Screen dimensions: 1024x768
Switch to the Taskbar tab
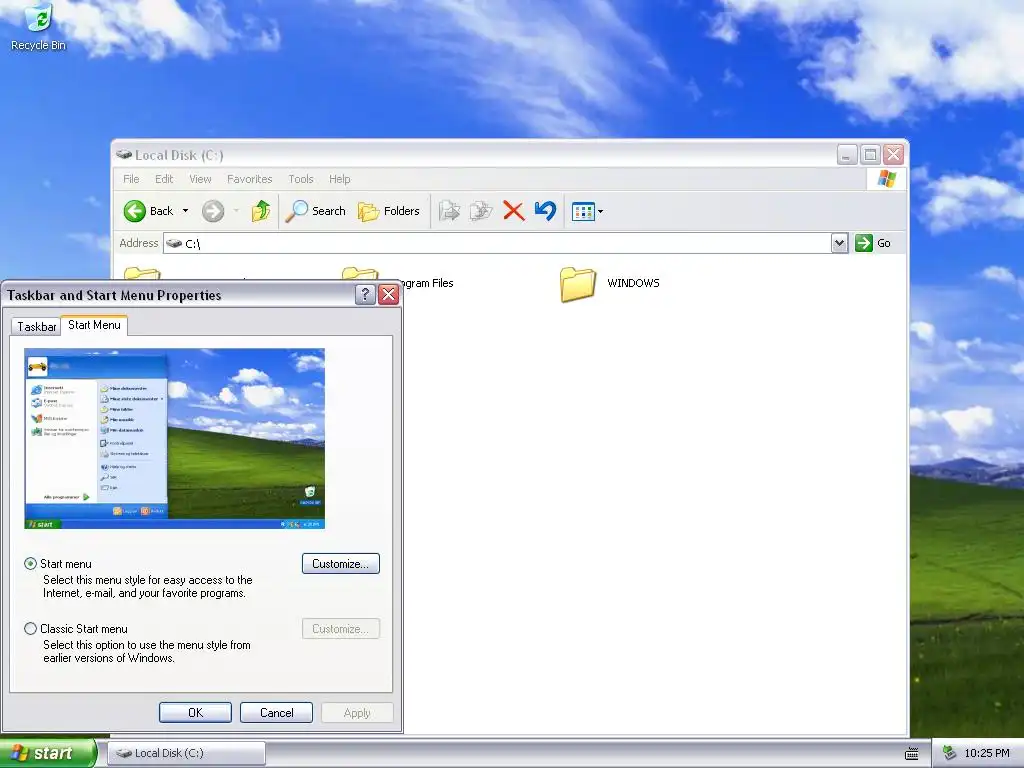[x=37, y=327]
